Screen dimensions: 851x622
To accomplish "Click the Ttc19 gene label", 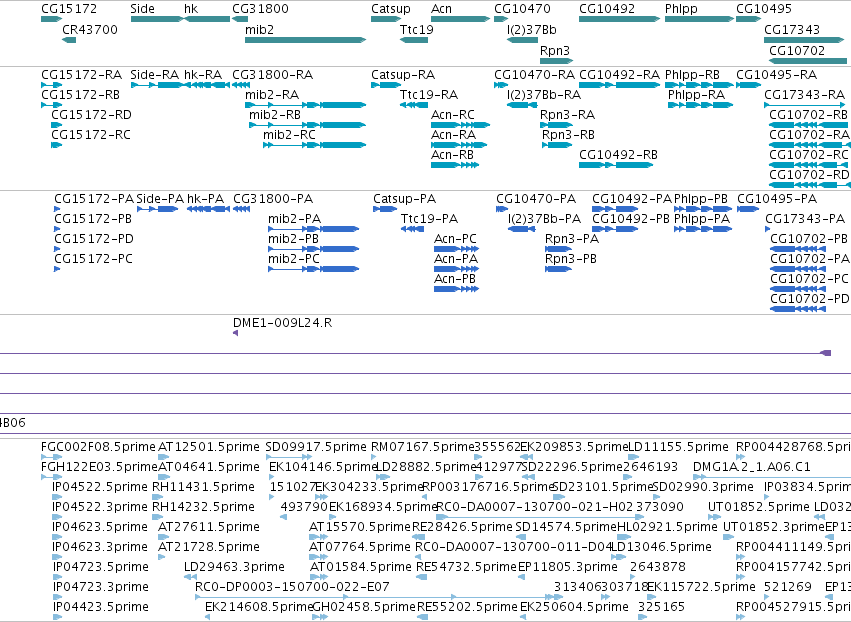I will [x=417, y=29].
